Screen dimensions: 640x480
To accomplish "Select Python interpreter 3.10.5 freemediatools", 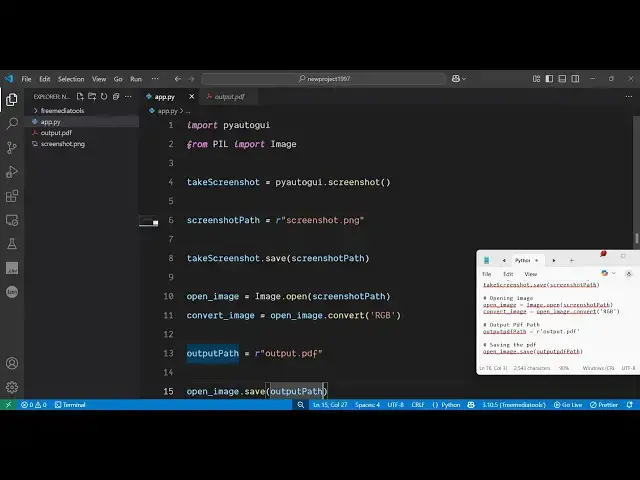I will point(514,404).
